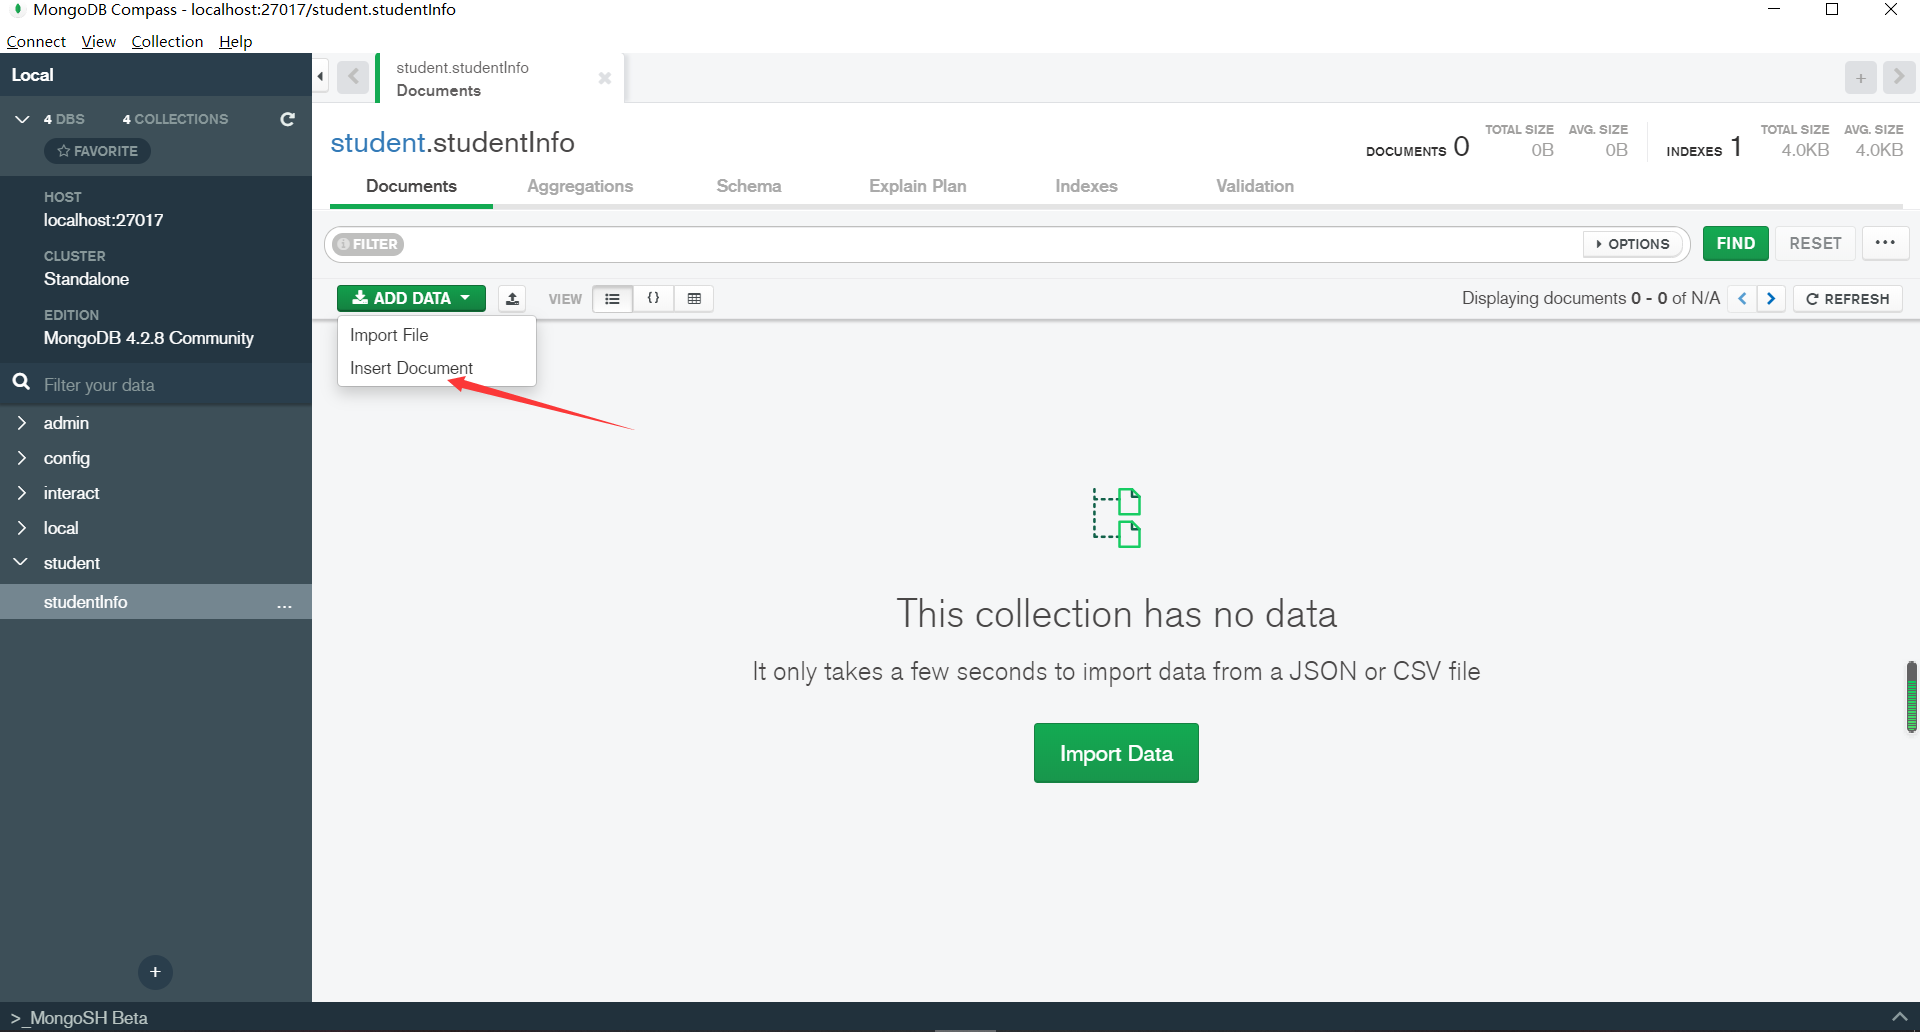Open a new tab with plus icon
This screenshot has width=1920, height=1032.
[1860, 78]
